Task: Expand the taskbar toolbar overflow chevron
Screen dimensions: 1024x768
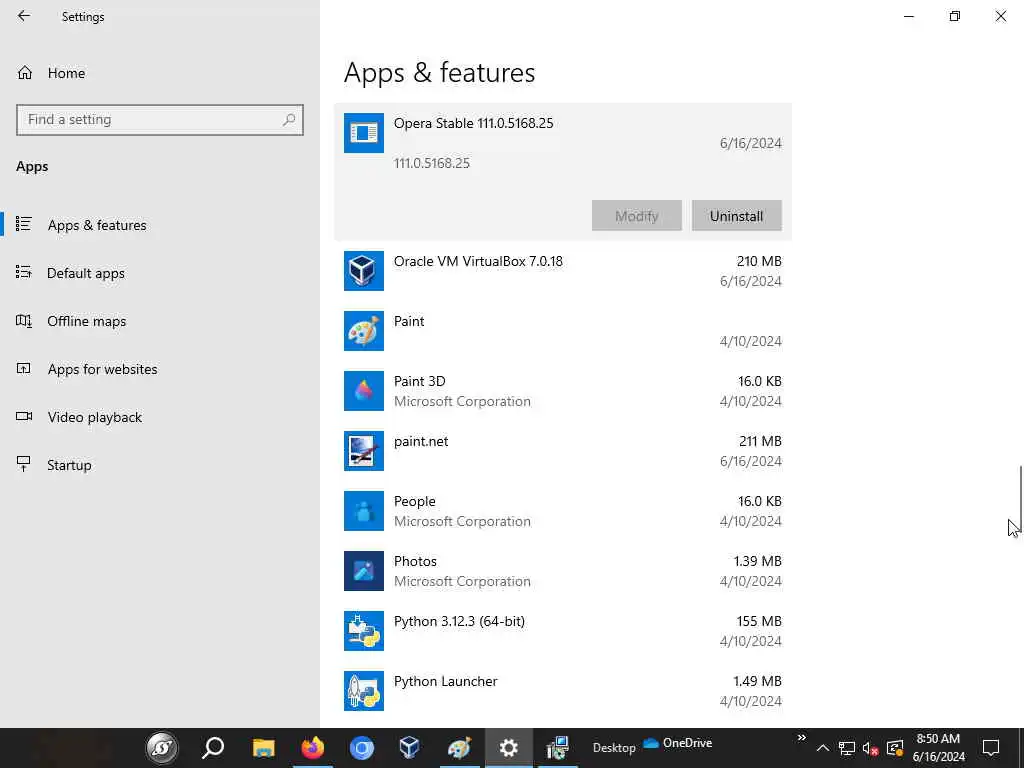Action: point(801,738)
